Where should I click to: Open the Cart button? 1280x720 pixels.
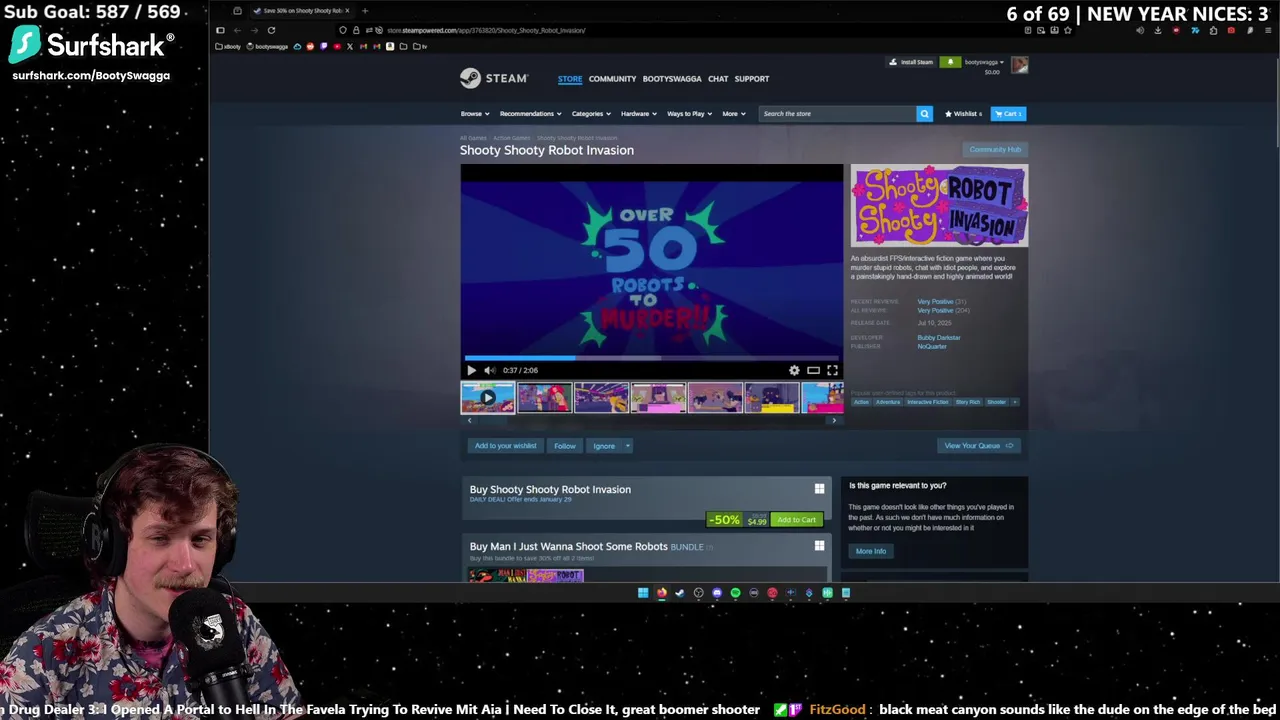tap(1007, 113)
